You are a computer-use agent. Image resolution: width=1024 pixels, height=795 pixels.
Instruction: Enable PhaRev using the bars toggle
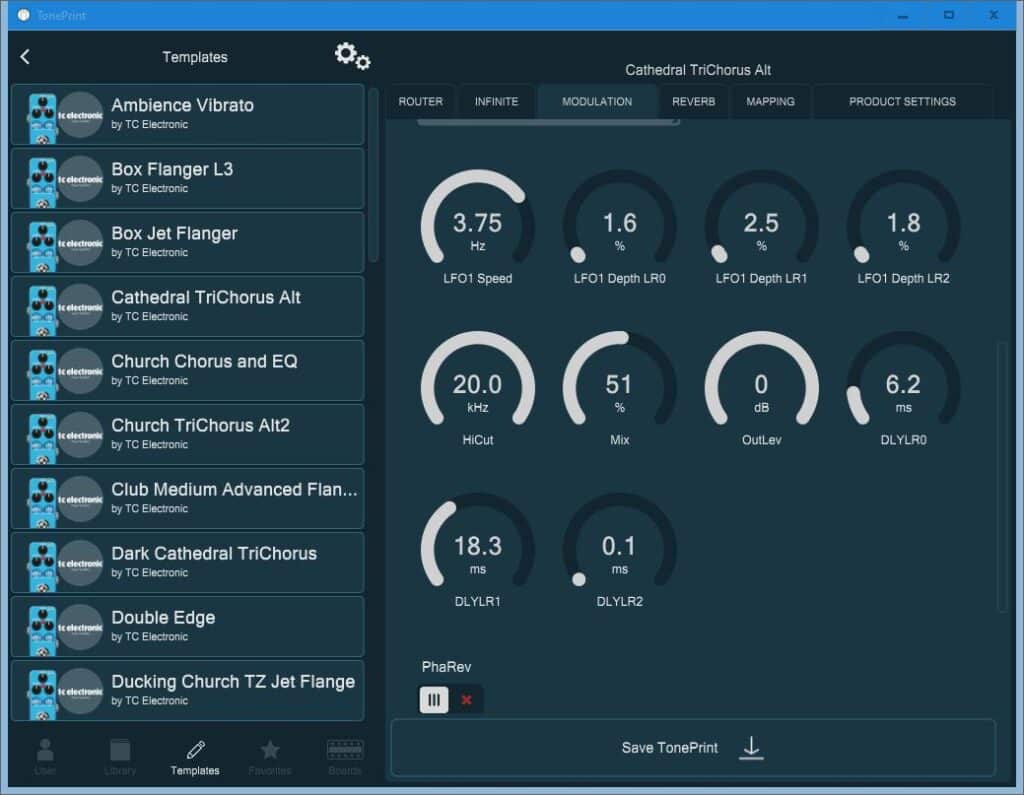[434, 700]
